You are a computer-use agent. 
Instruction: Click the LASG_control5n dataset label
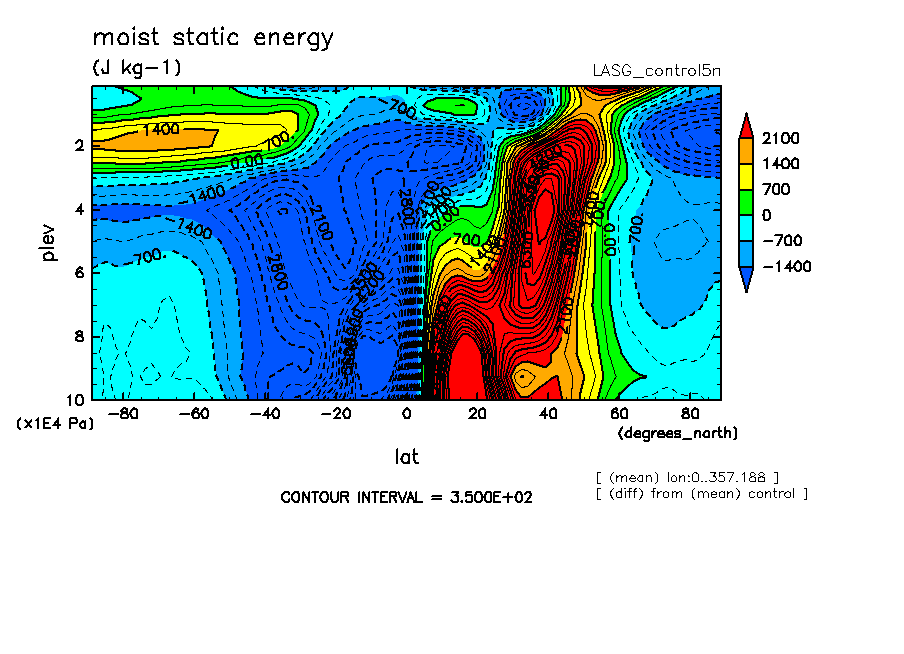tap(656, 71)
